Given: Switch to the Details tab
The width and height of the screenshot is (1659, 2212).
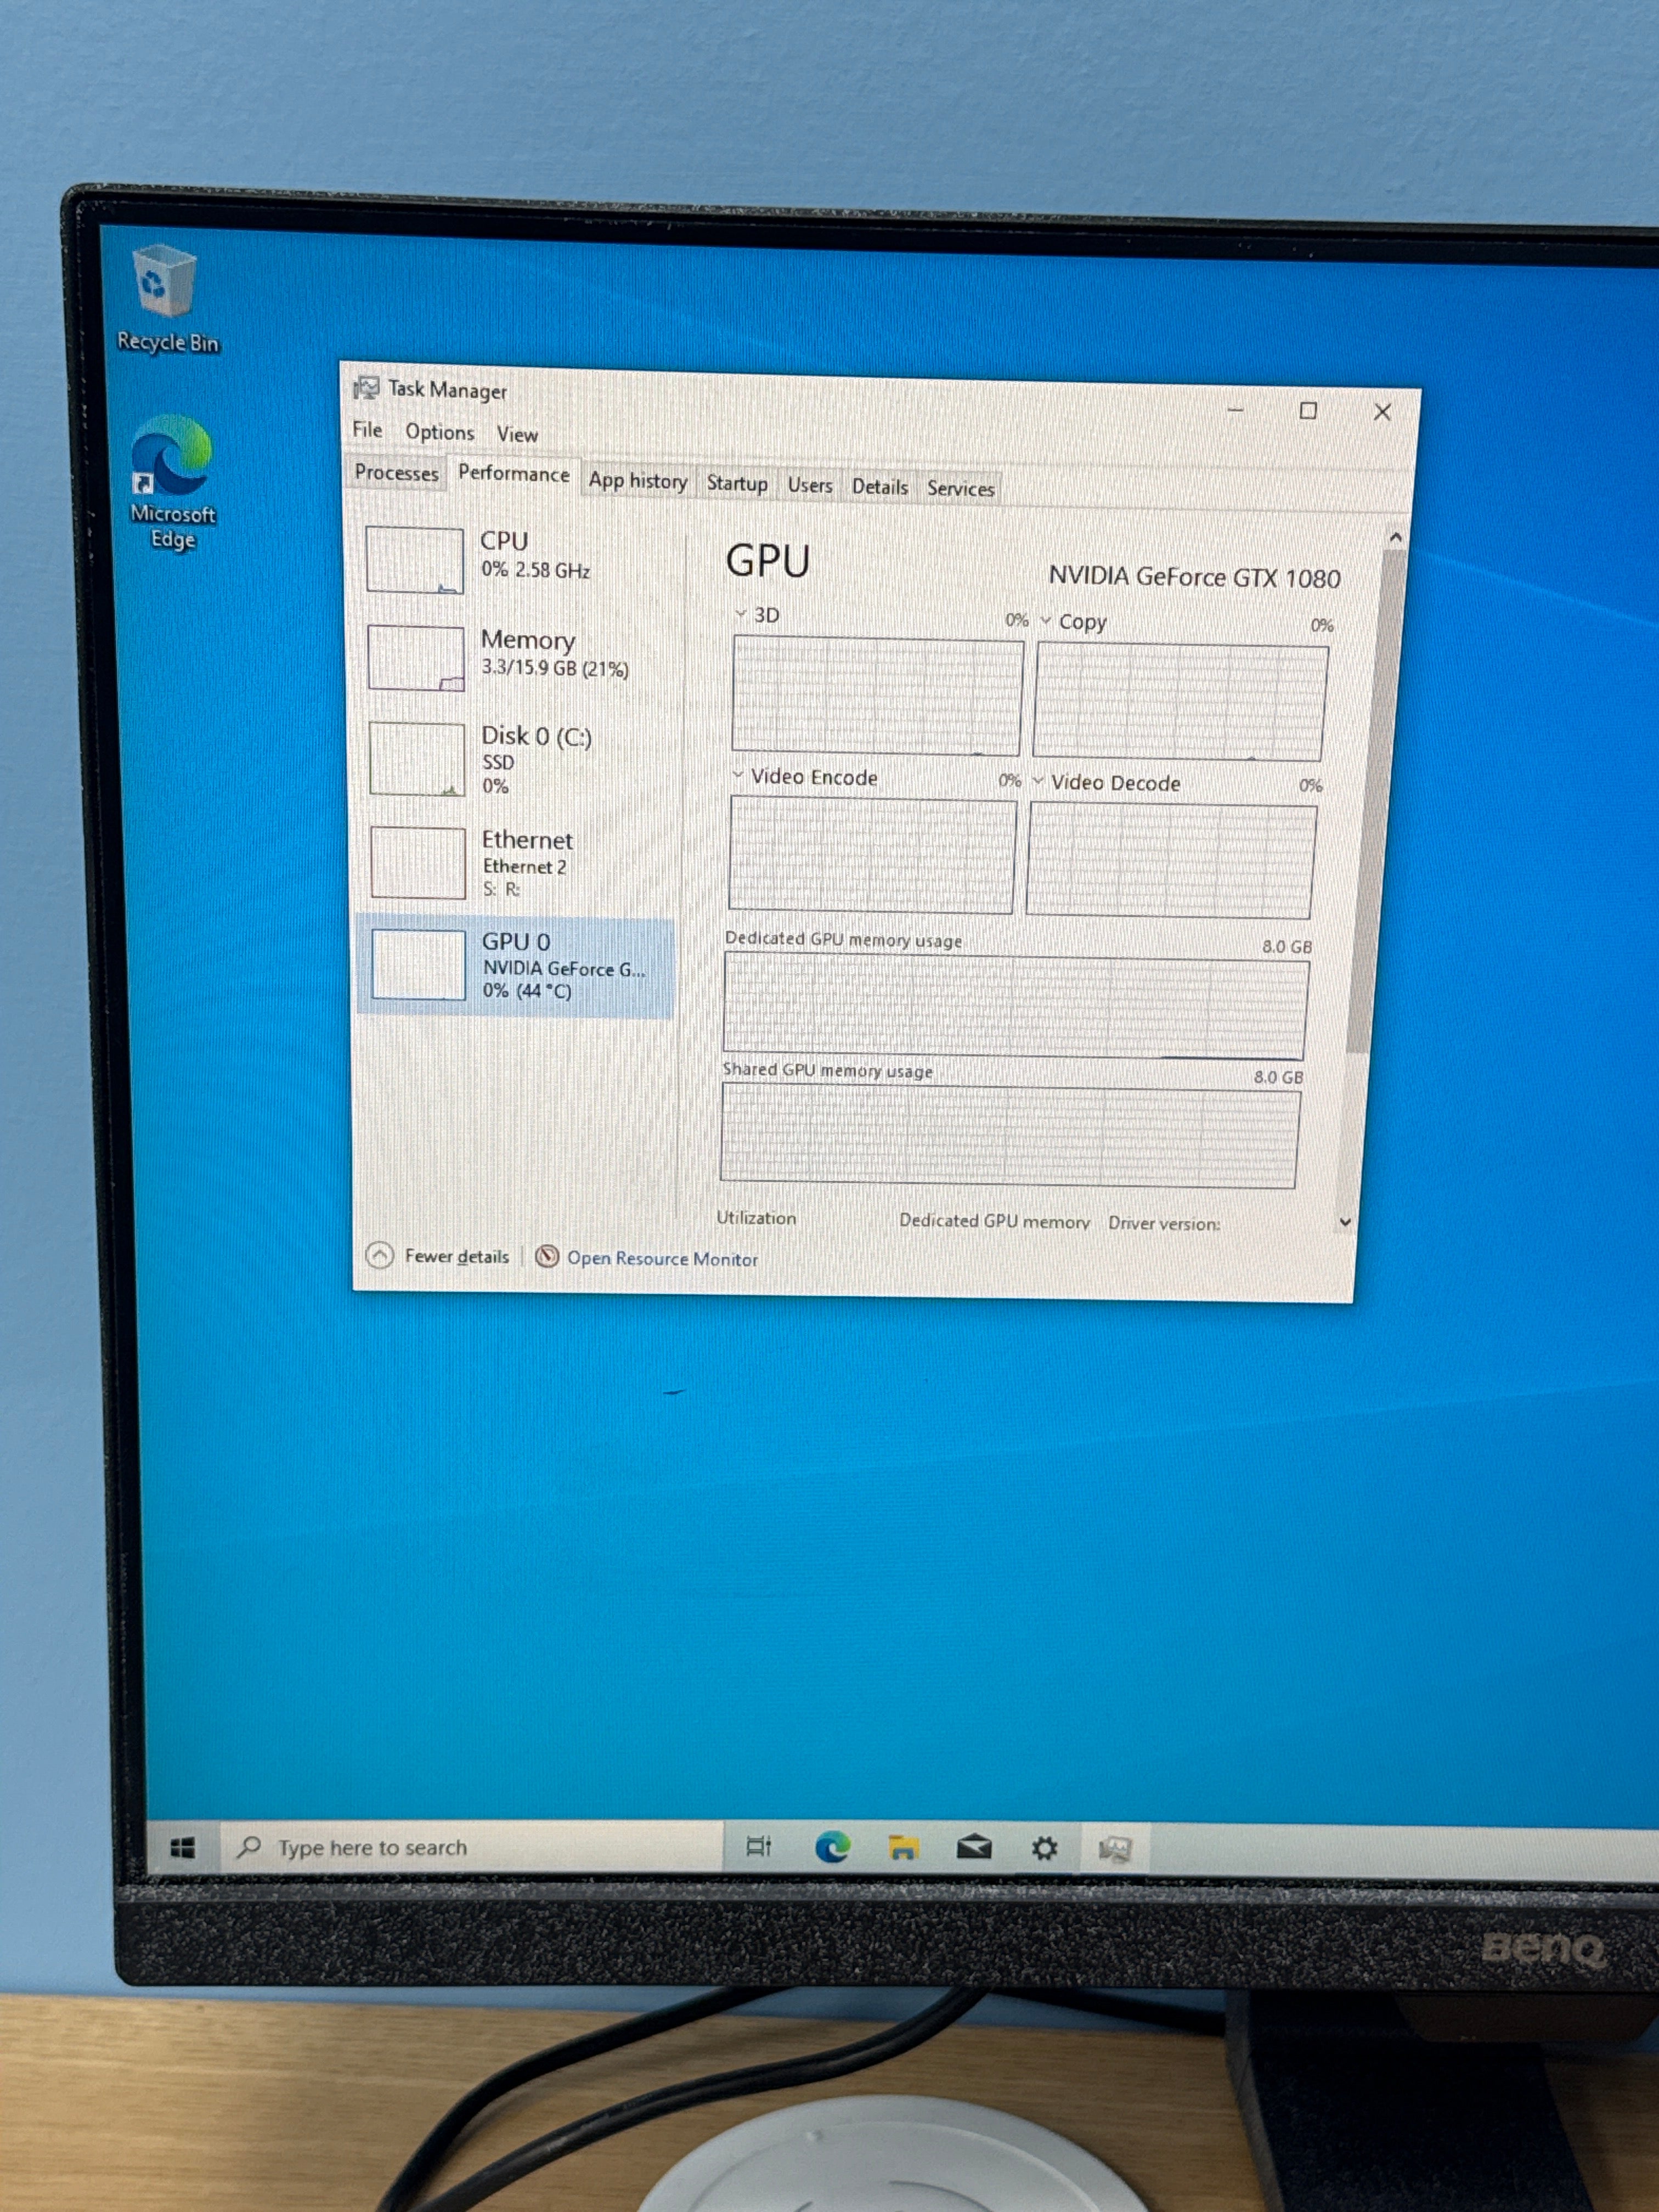Looking at the screenshot, I should (880, 487).
